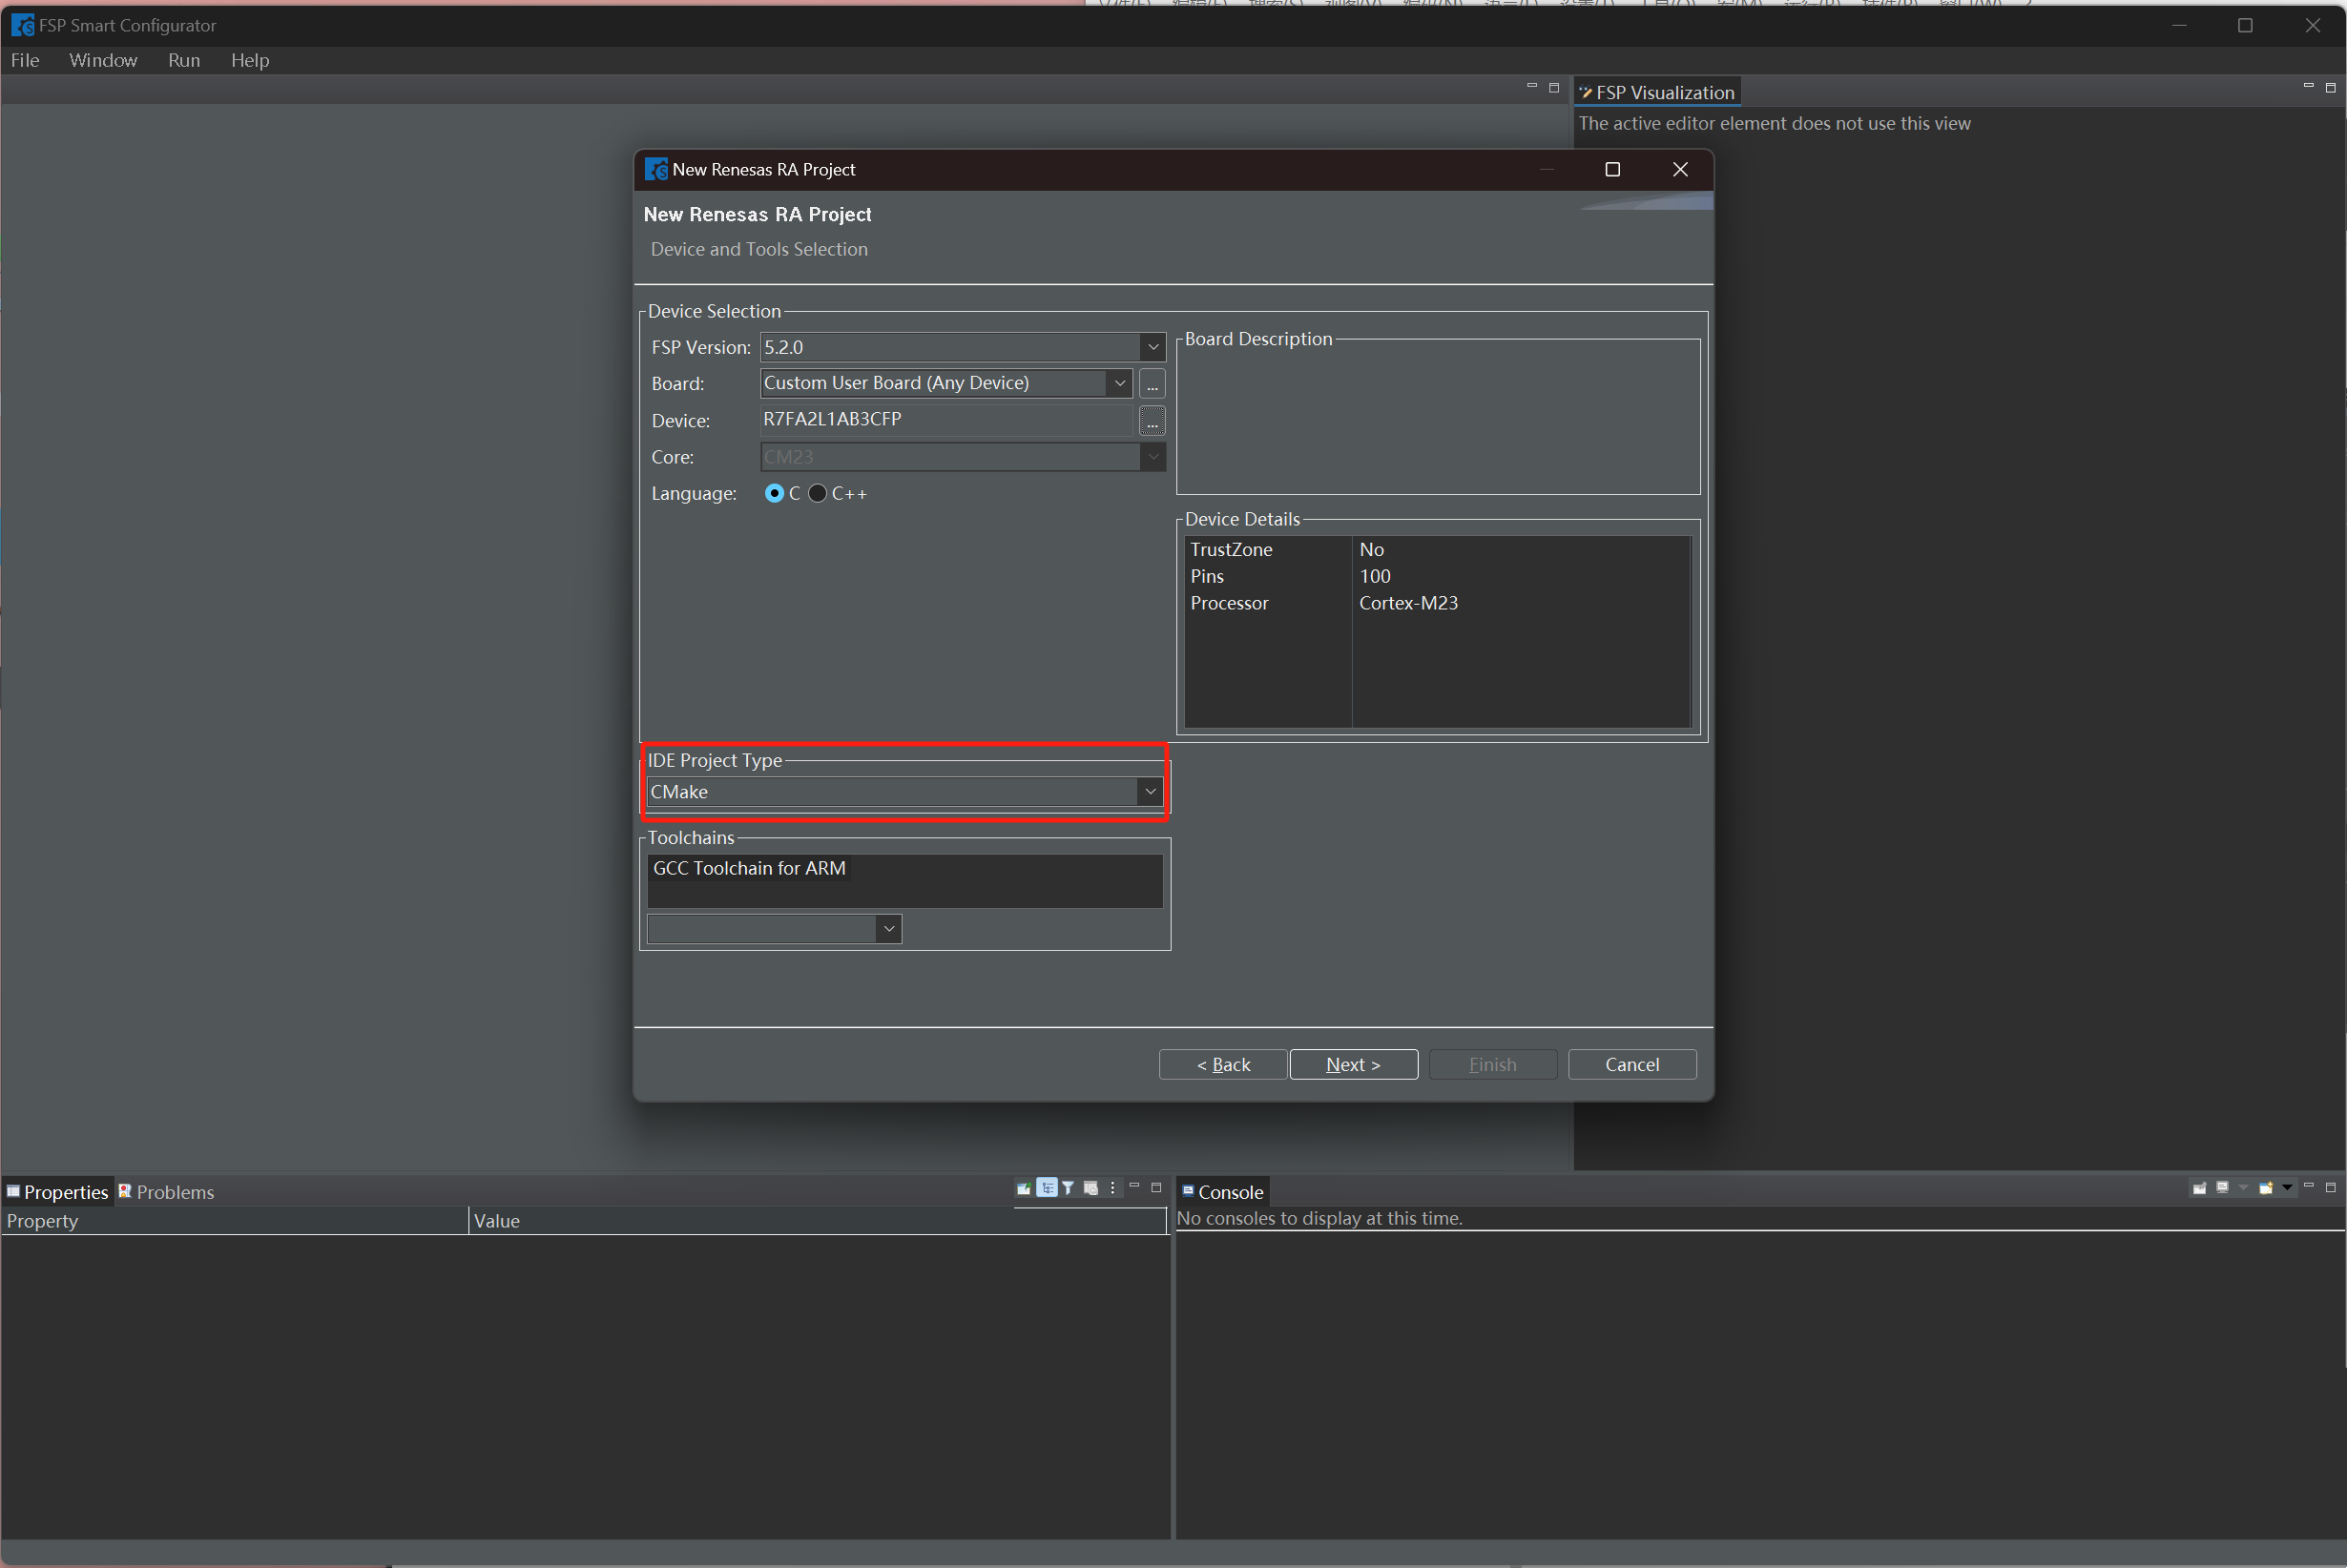Select the Console tab
Viewport: 2347px width, 1568px height.
click(1223, 1192)
